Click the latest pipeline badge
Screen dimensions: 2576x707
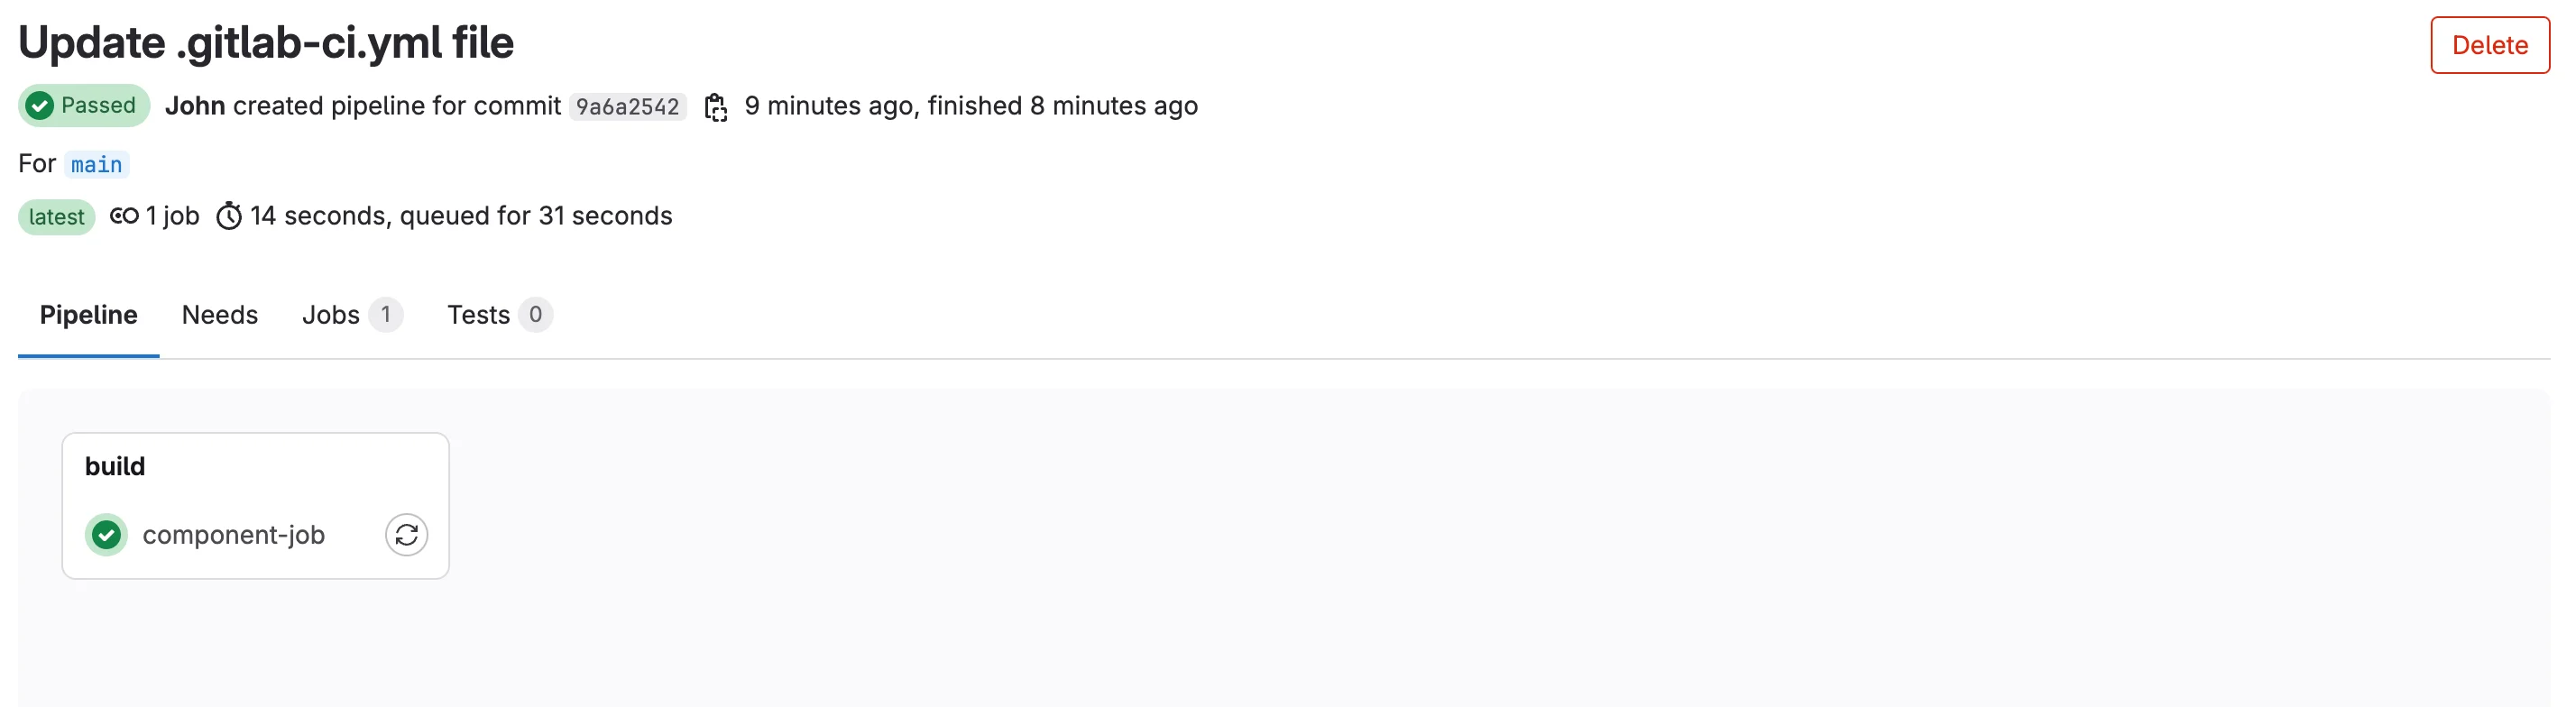pos(56,216)
